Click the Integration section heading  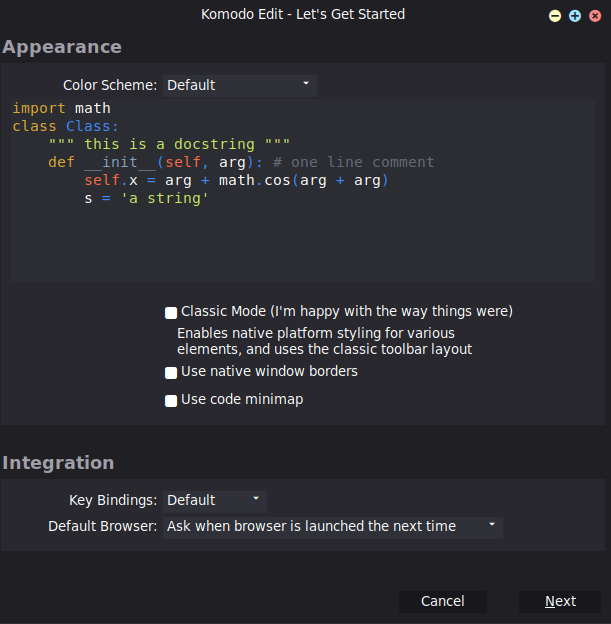click(x=58, y=463)
